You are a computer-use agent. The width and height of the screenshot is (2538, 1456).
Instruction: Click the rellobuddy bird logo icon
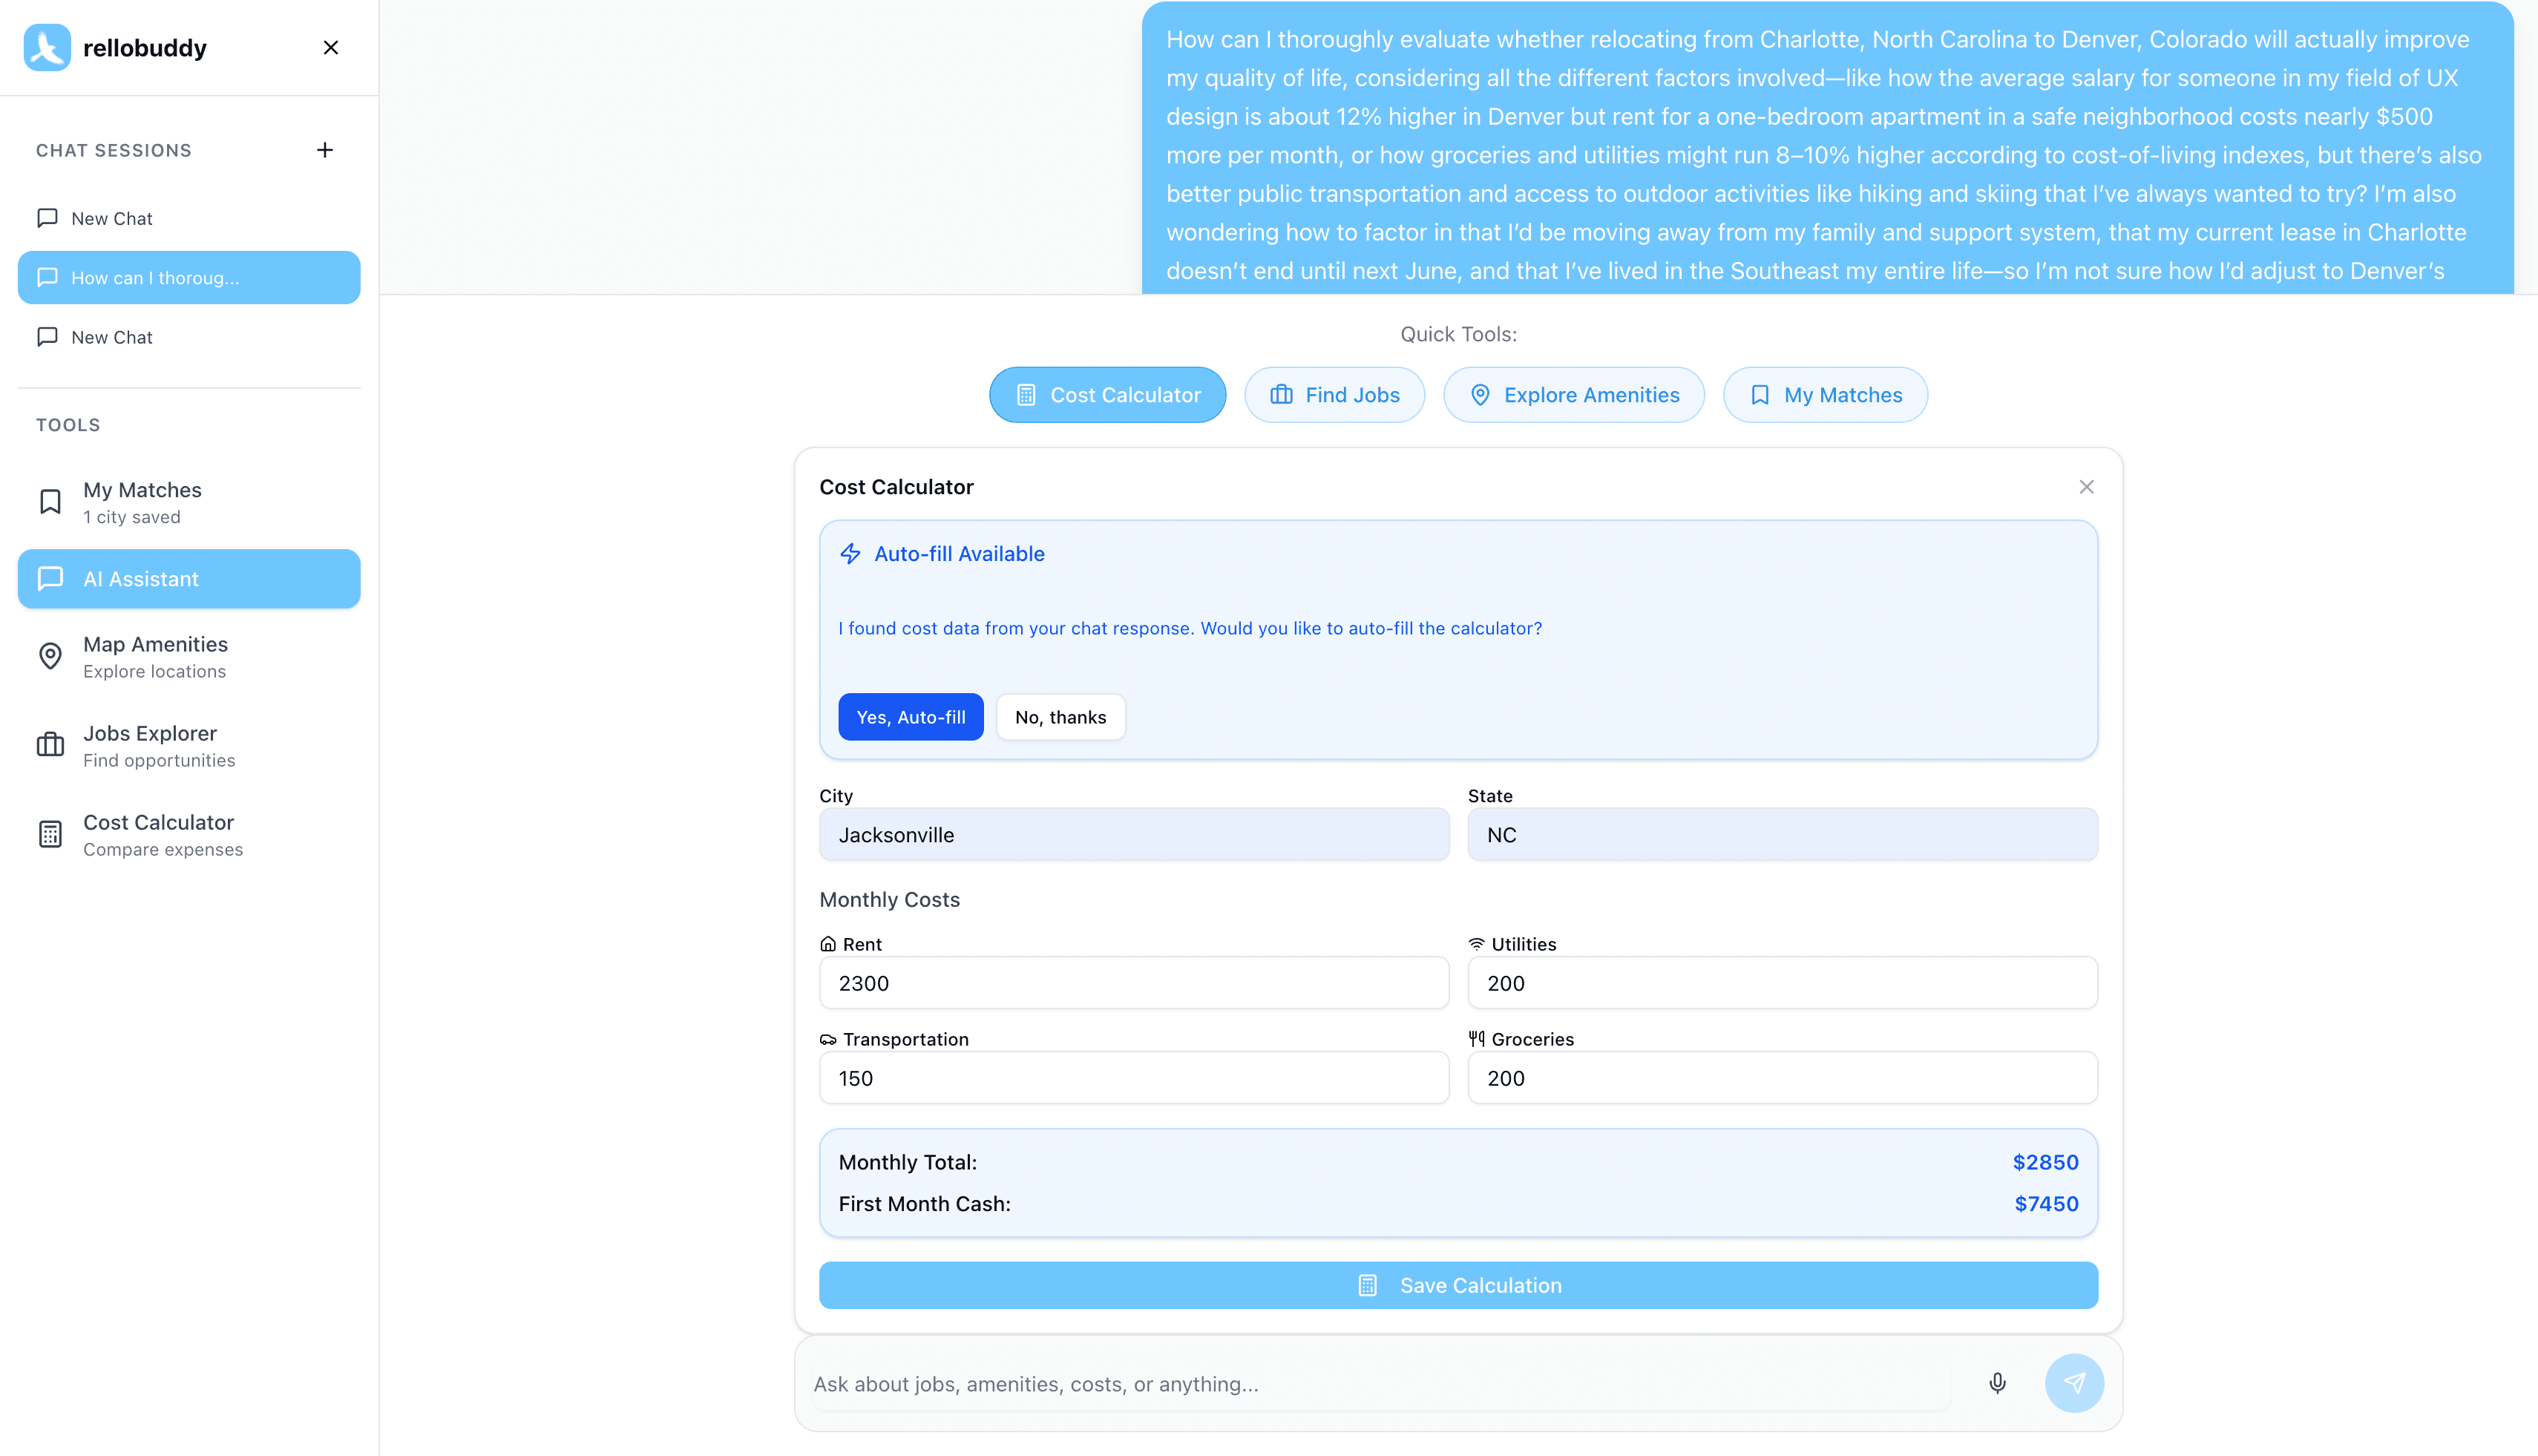click(47, 47)
